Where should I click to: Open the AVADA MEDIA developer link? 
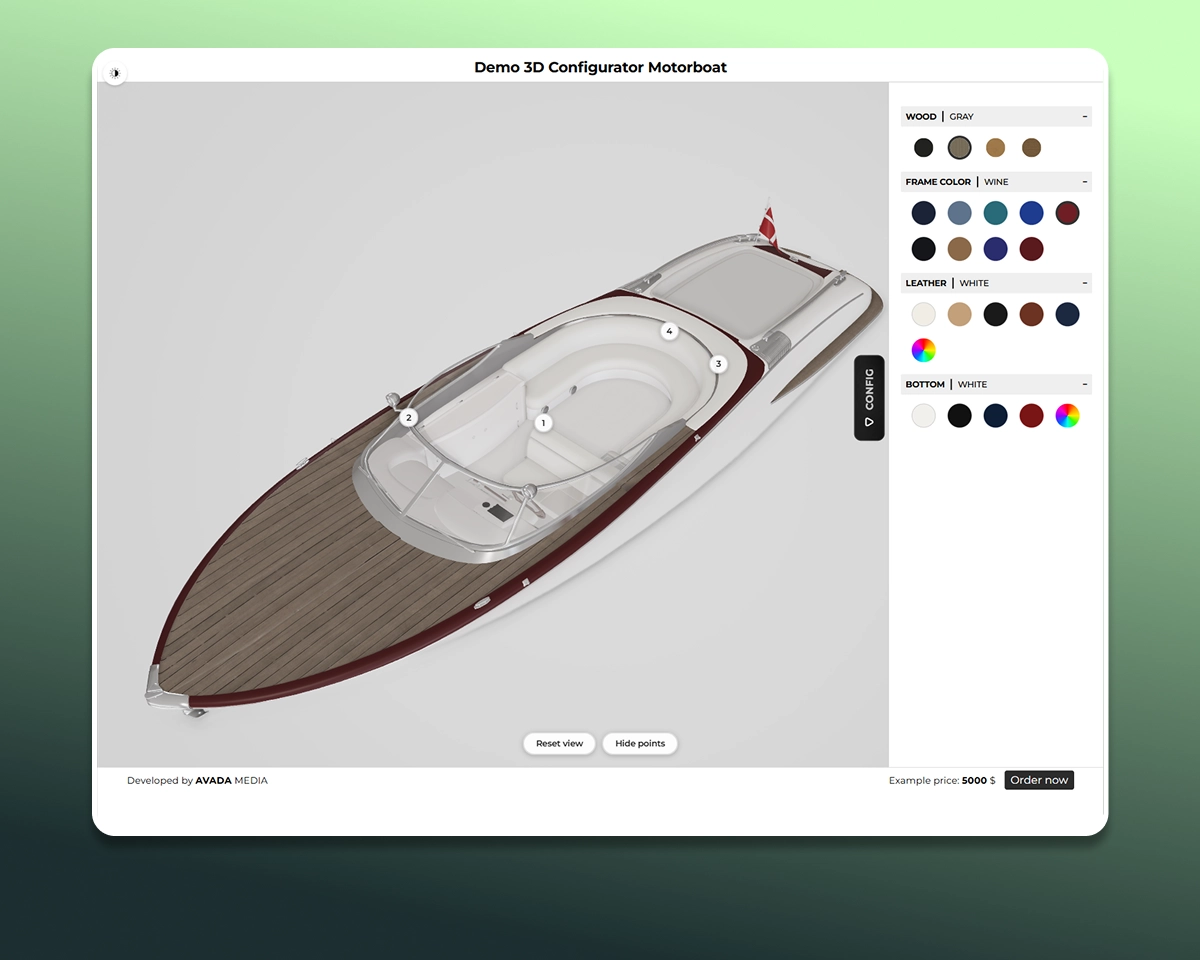click(x=231, y=781)
